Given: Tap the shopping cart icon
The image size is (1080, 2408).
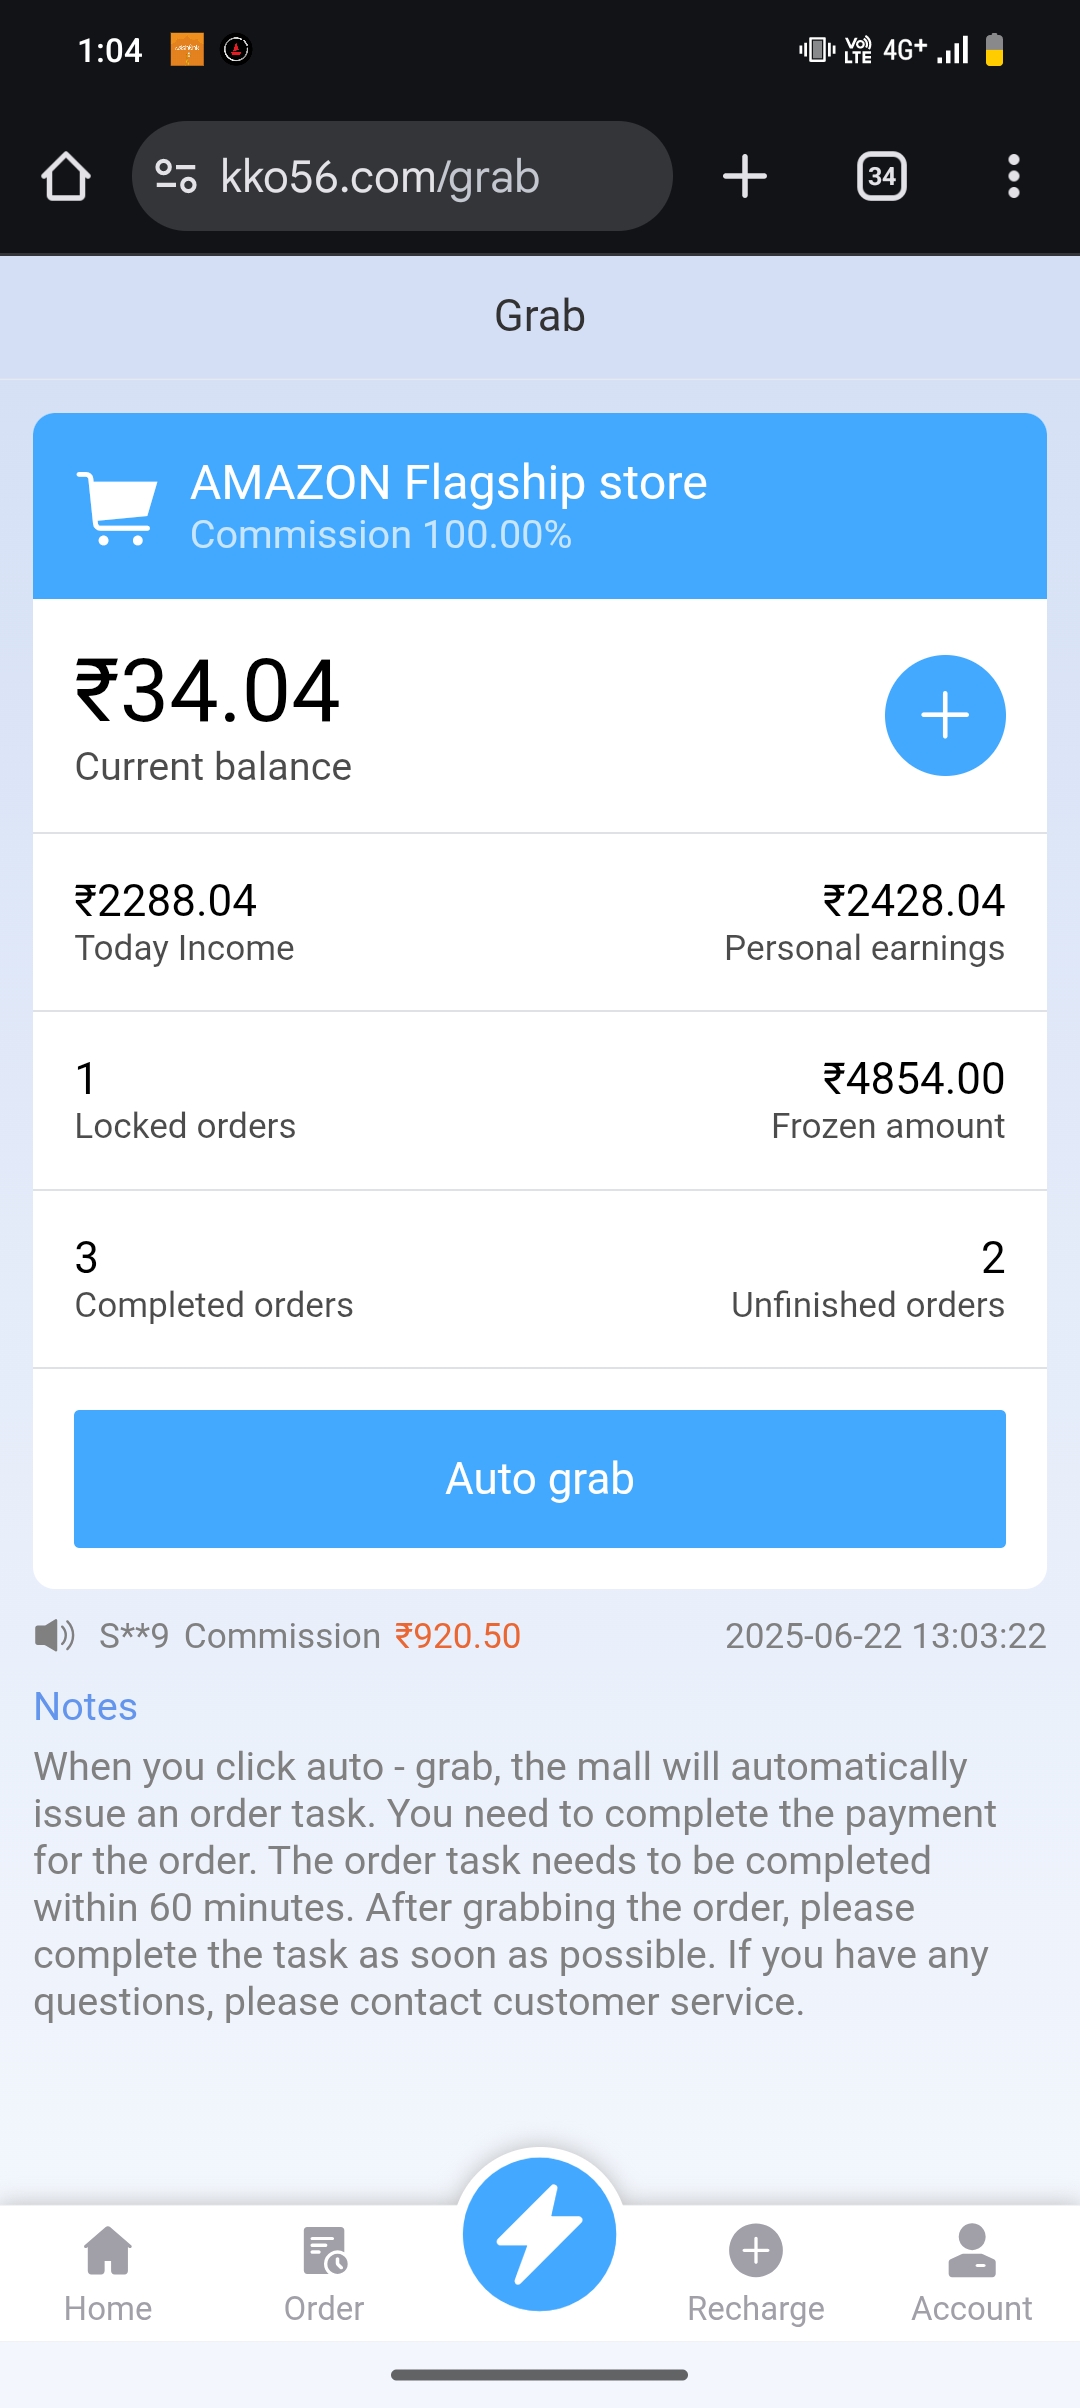Looking at the screenshot, I should click(117, 508).
